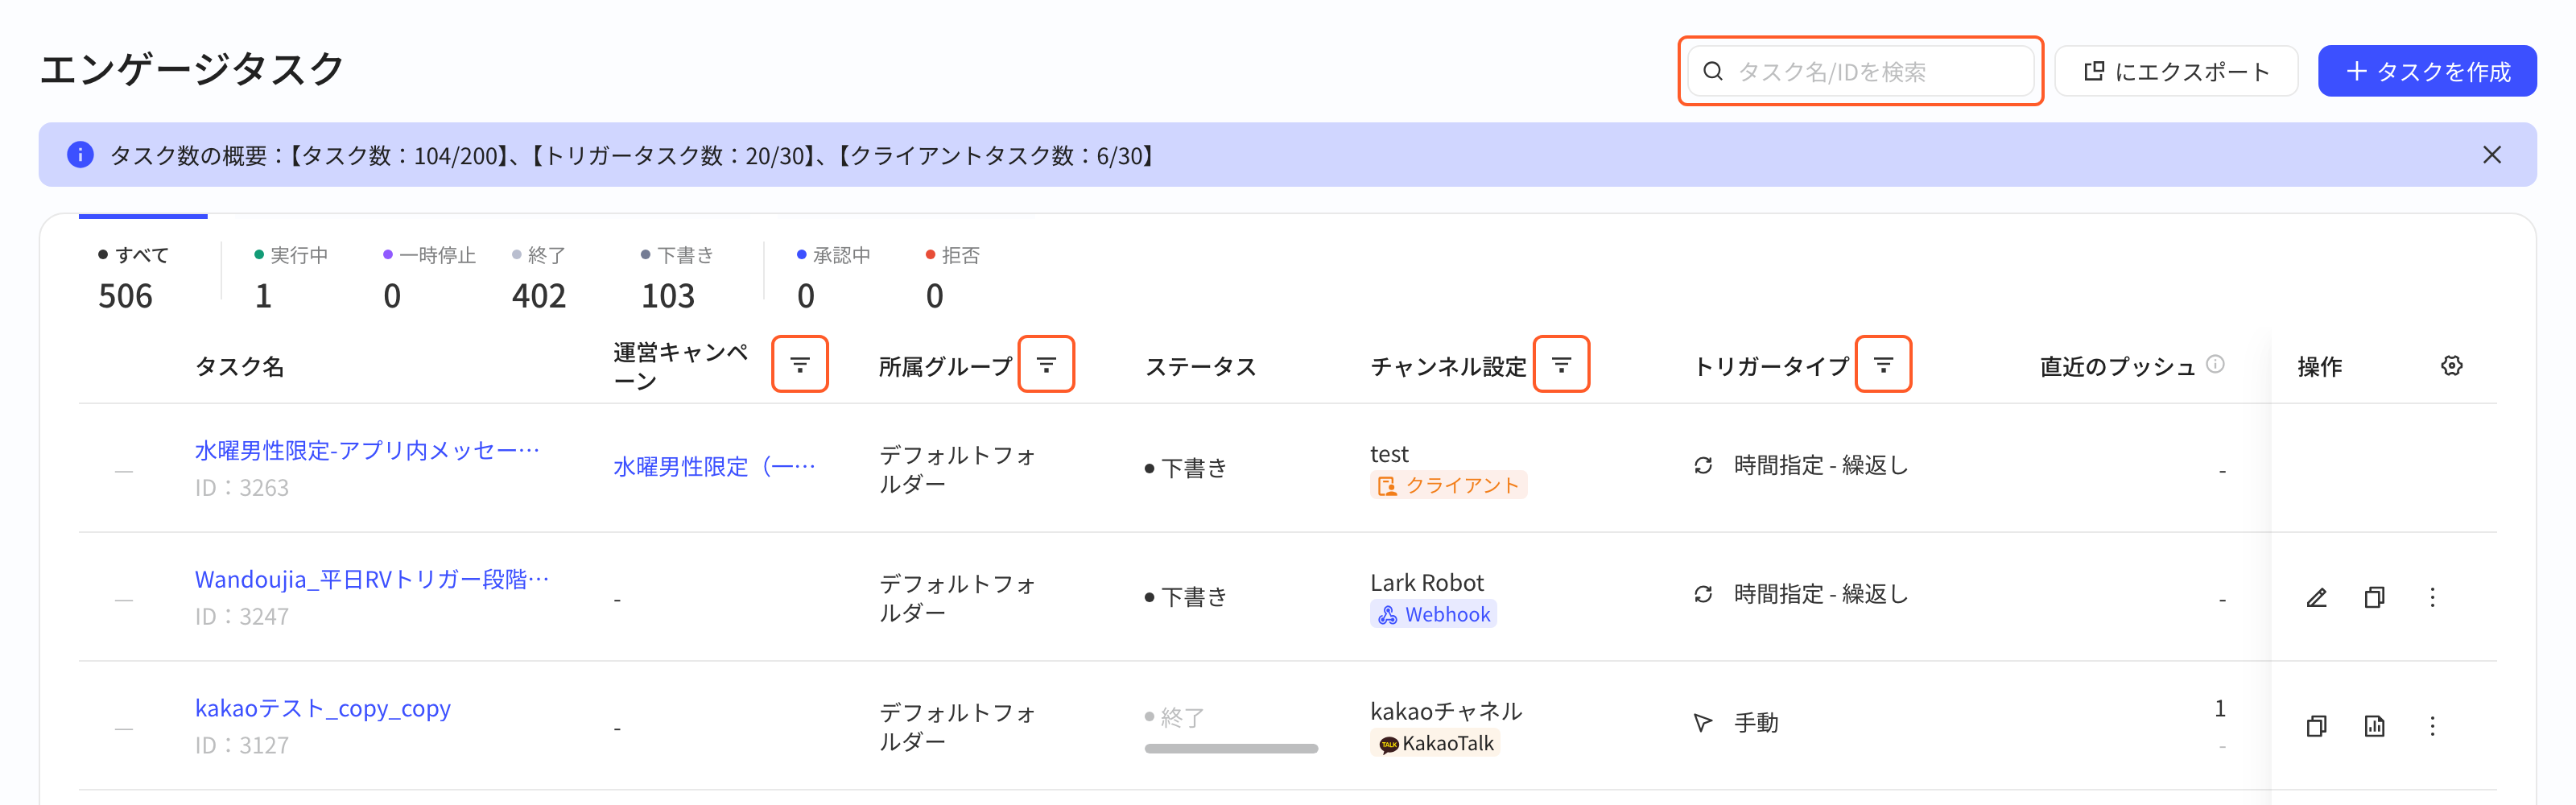Open filter for チャンネル設定 column
The image size is (2576, 805).
coord(1561,365)
